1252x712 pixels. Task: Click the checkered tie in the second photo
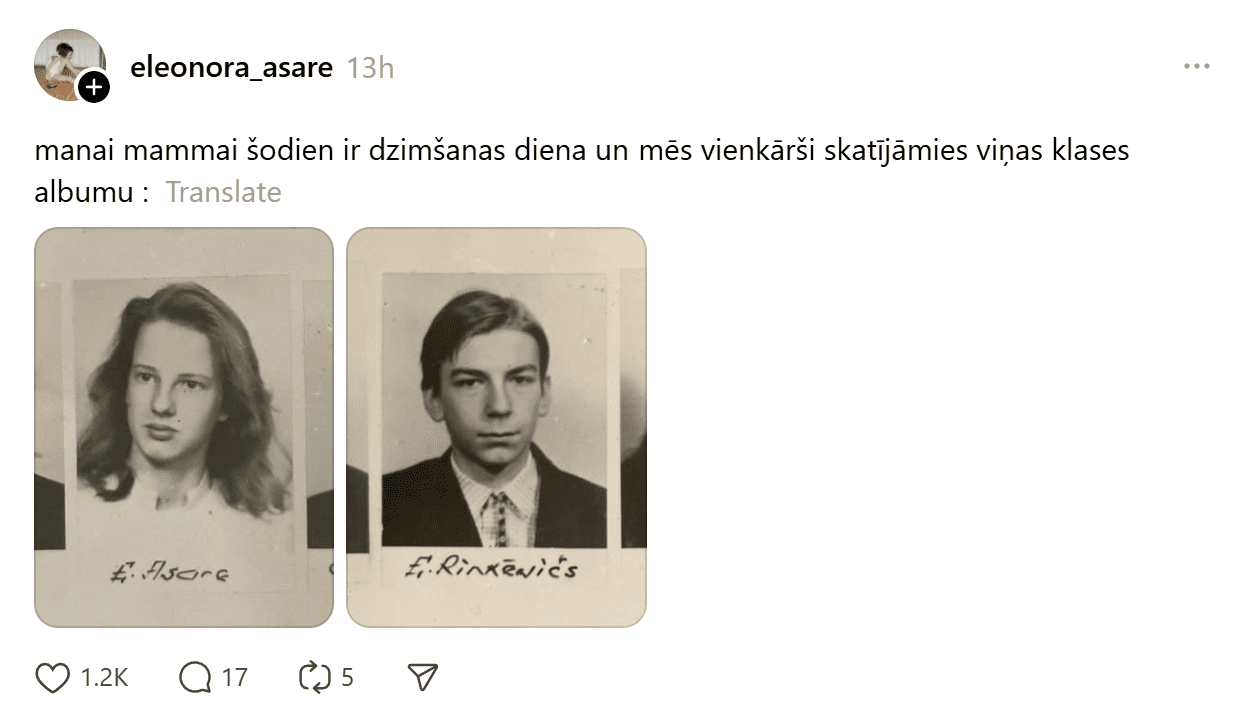[x=496, y=519]
